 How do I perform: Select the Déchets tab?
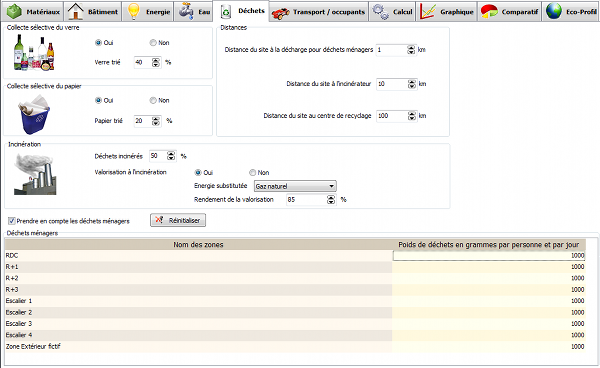241,11
